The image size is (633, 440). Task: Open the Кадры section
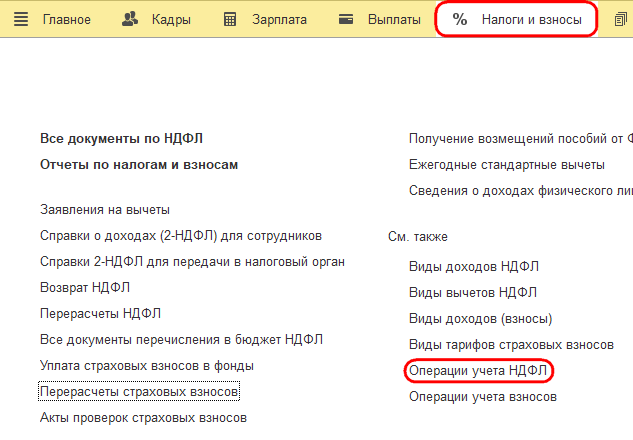pos(171,20)
